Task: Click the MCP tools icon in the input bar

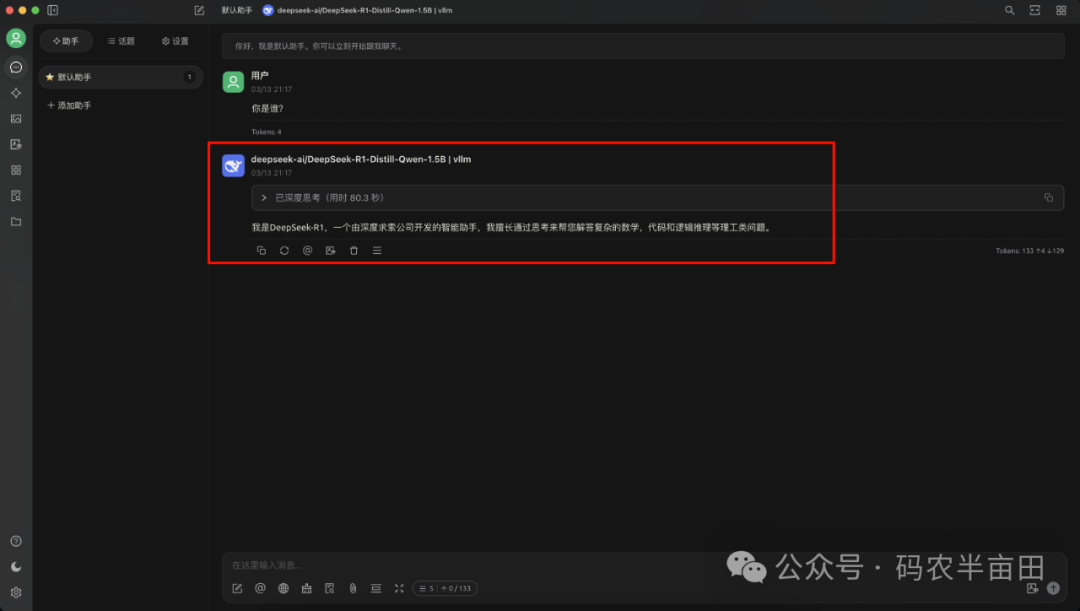Action: click(307, 588)
